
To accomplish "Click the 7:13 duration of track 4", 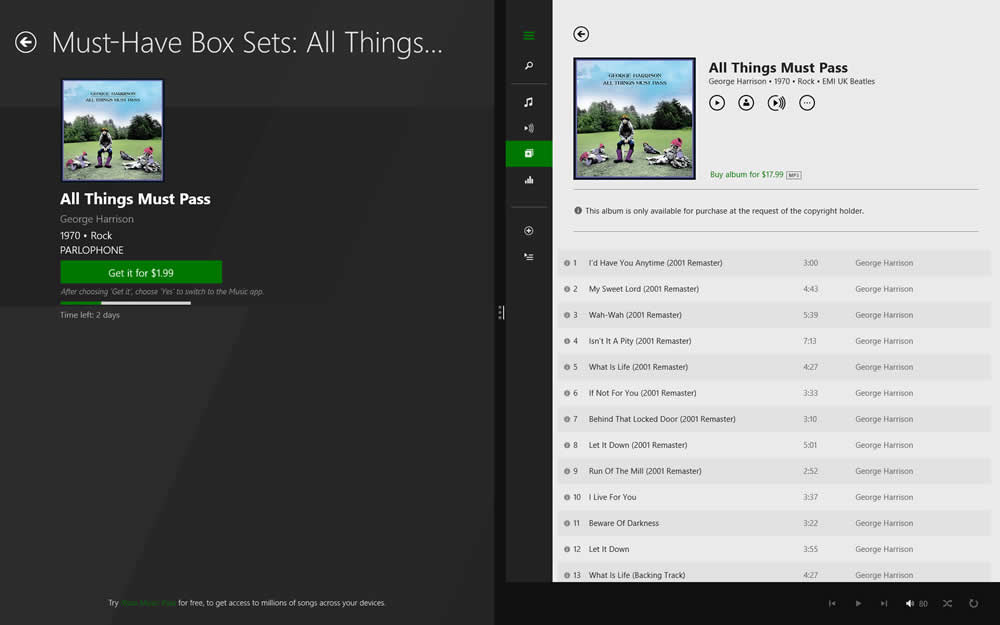I will [x=810, y=341].
